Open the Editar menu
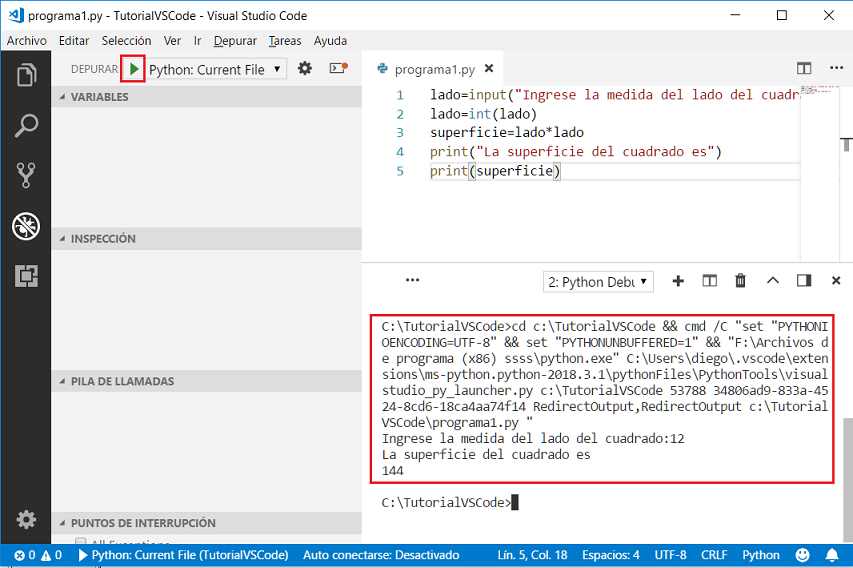This screenshot has width=853, height=568. tap(74, 41)
